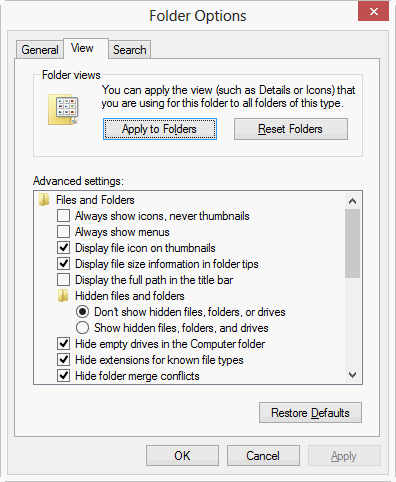Select the Files and Folders tree item
Image resolution: width=396 pixels, height=482 pixels.
coord(95,200)
